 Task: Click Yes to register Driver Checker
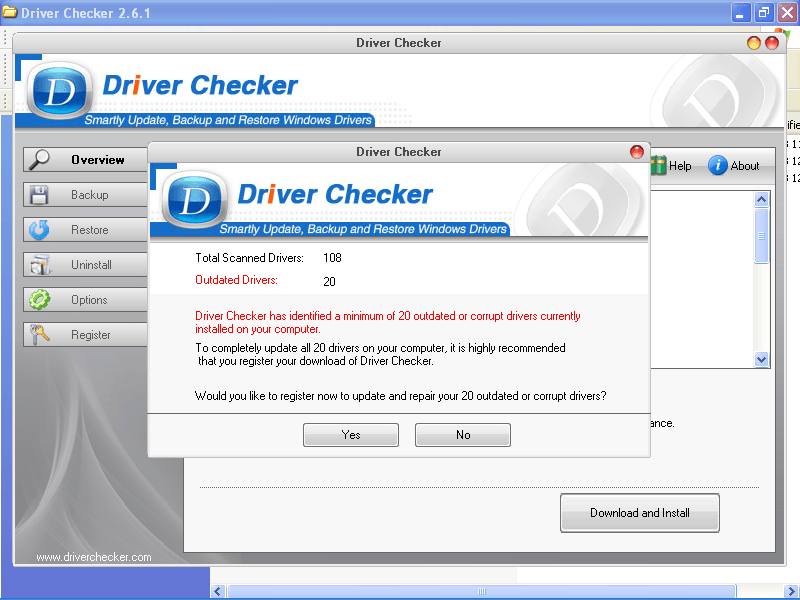point(351,435)
